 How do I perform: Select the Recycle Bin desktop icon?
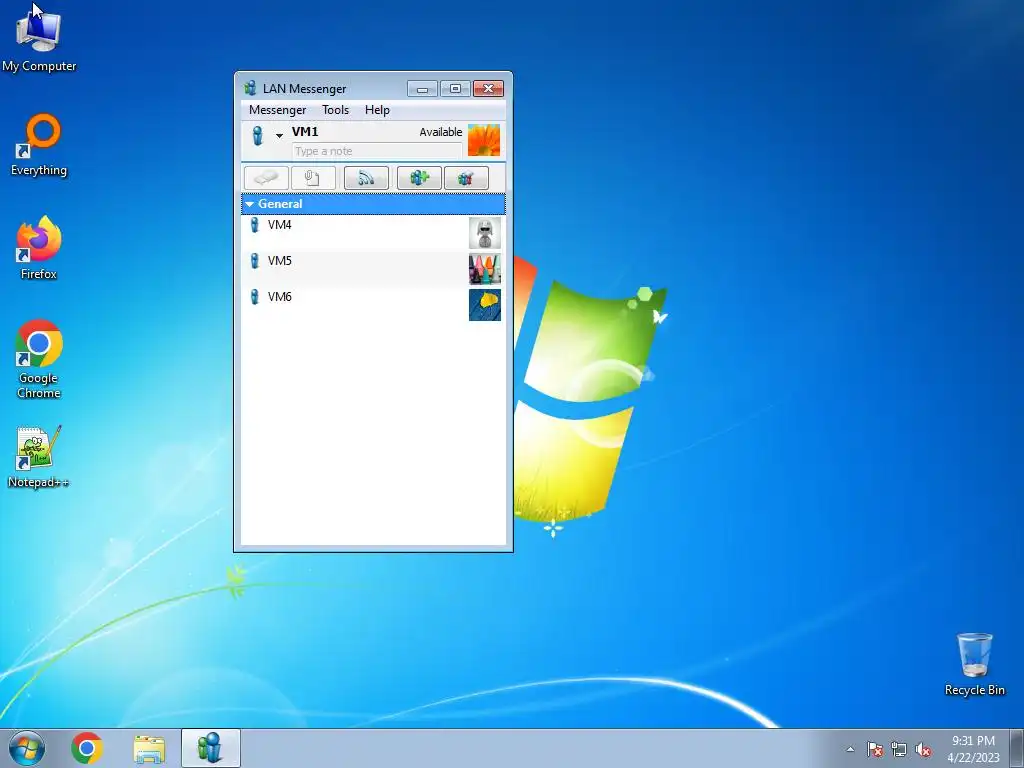point(974,664)
